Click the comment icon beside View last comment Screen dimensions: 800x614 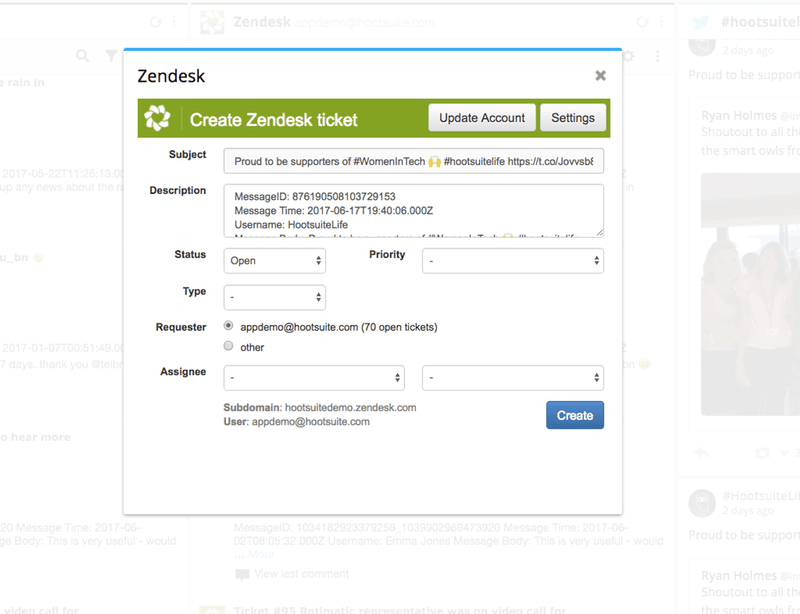[240, 574]
